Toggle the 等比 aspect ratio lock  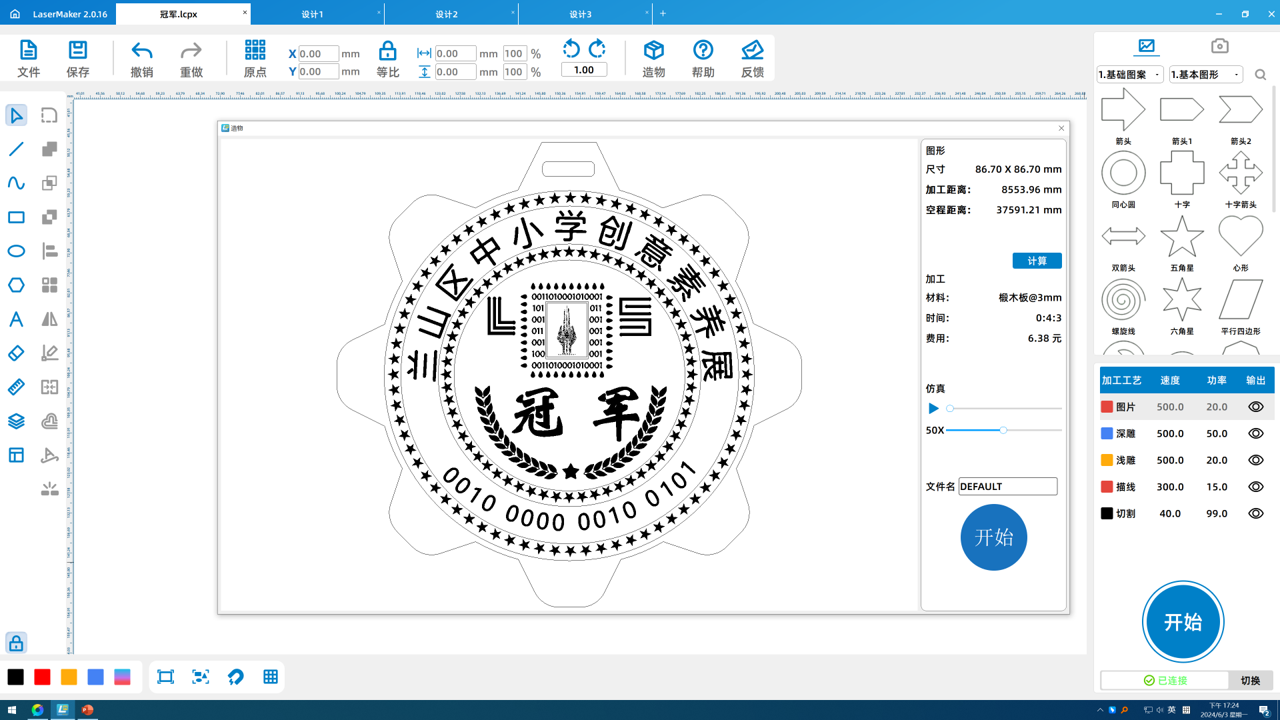[x=388, y=51]
